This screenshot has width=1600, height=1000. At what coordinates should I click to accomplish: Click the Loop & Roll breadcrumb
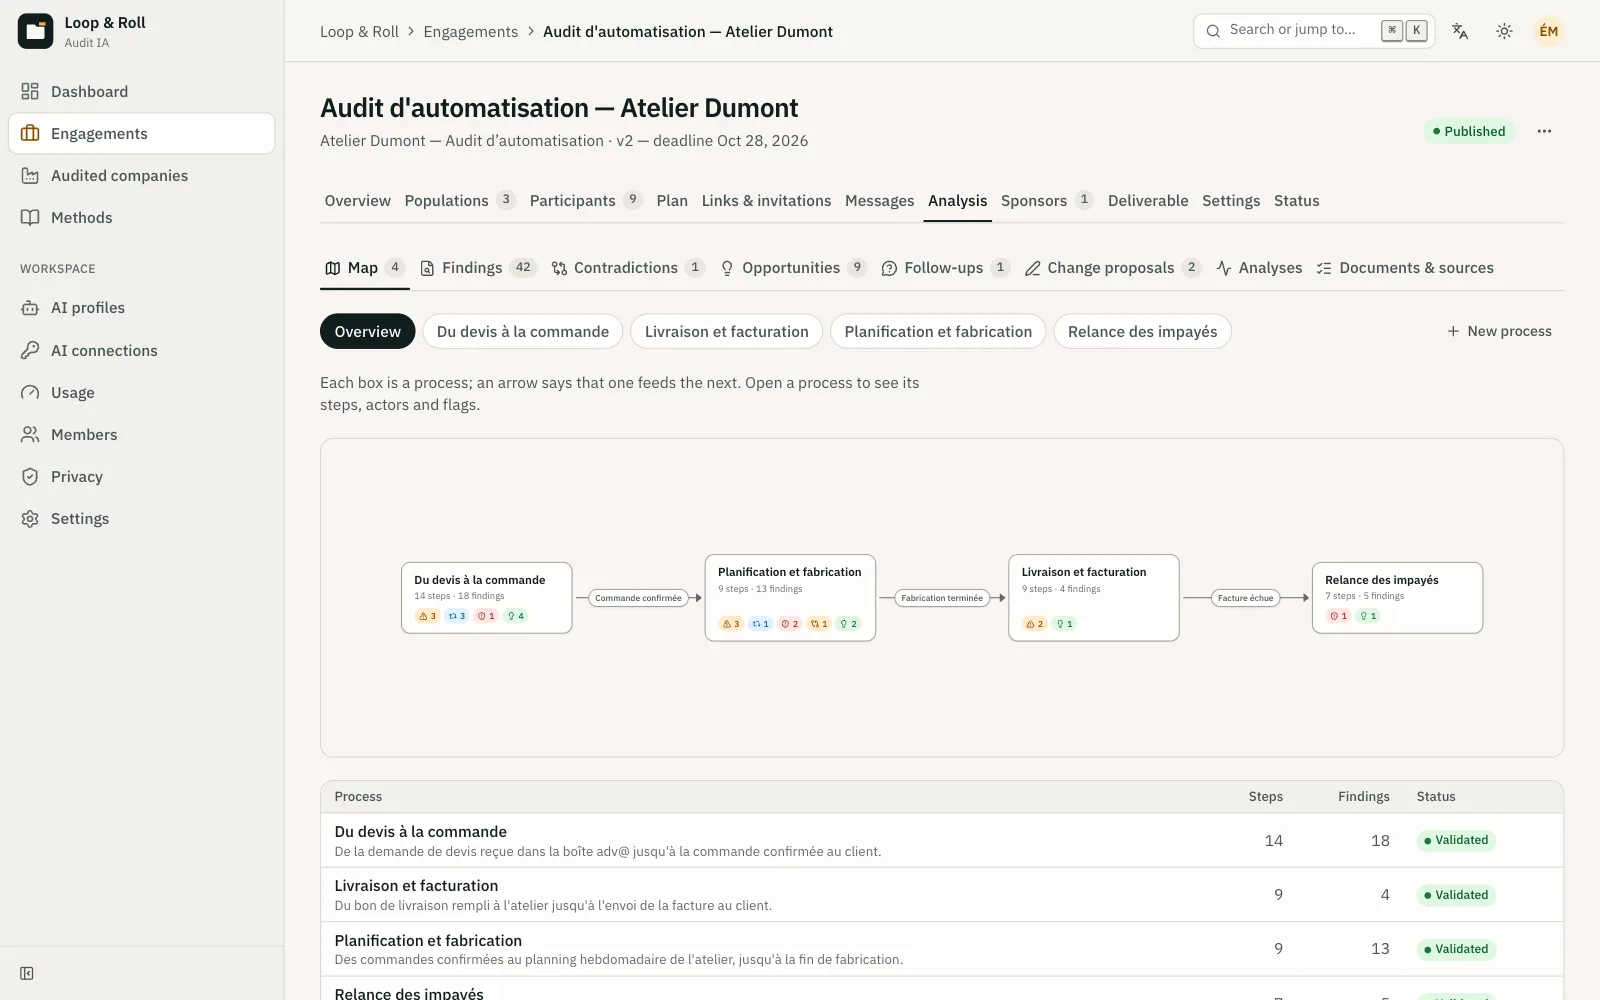[x=359, y=32]
